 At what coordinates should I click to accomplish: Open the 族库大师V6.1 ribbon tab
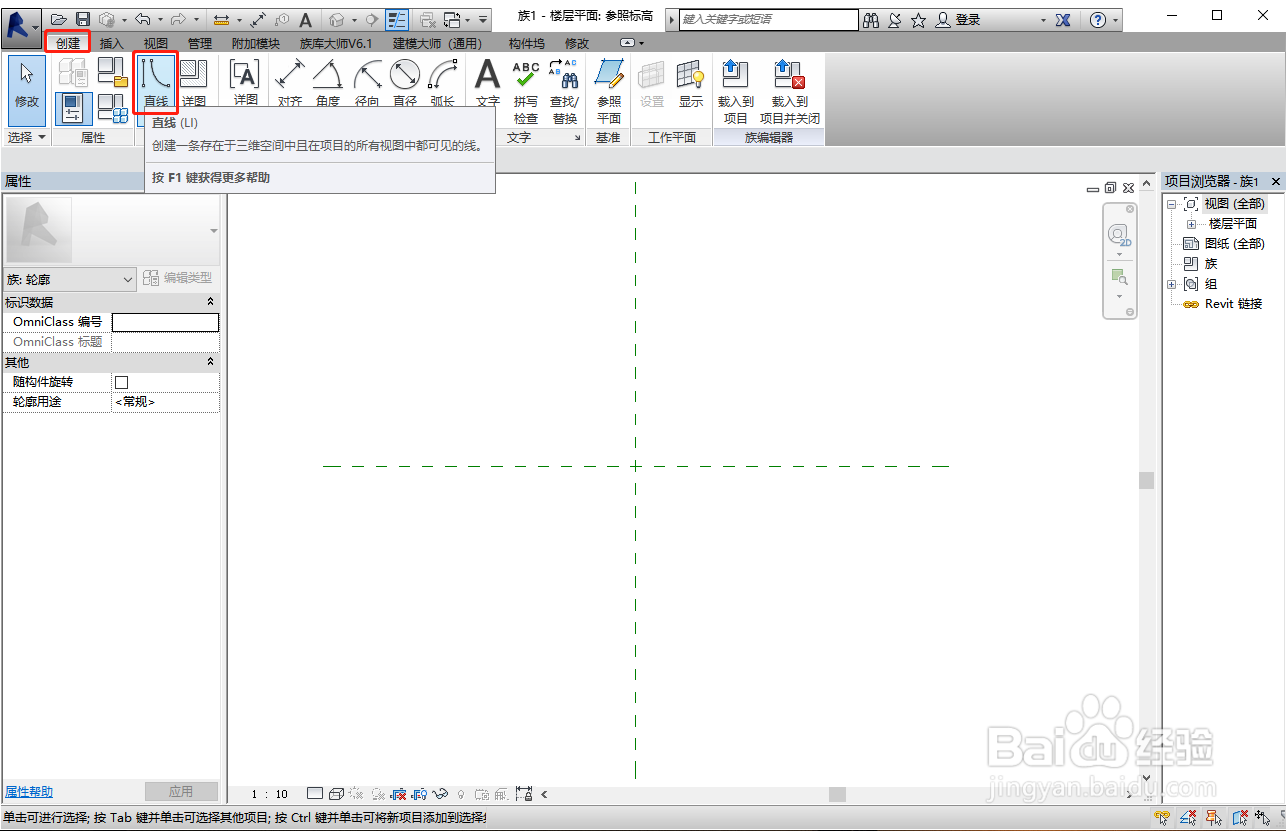[x=336, y=43]
